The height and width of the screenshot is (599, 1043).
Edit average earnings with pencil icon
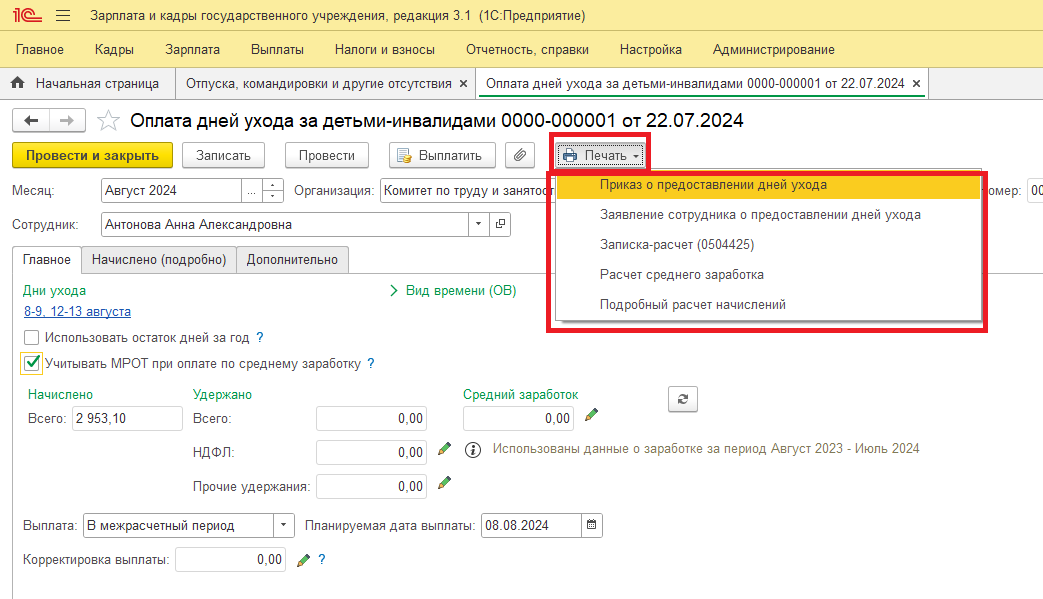coord(591,415)
